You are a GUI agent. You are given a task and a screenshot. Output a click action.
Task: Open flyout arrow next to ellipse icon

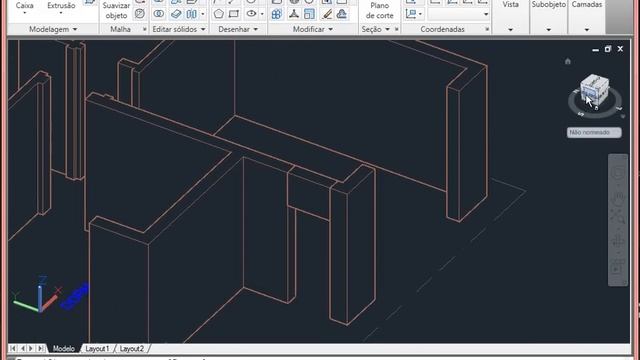262,14
